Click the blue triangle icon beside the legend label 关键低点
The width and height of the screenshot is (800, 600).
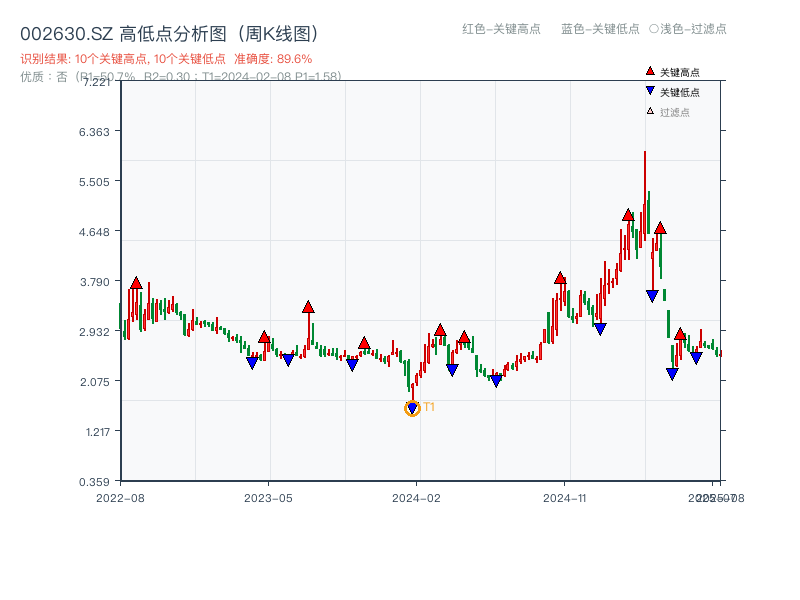point(650,91)
